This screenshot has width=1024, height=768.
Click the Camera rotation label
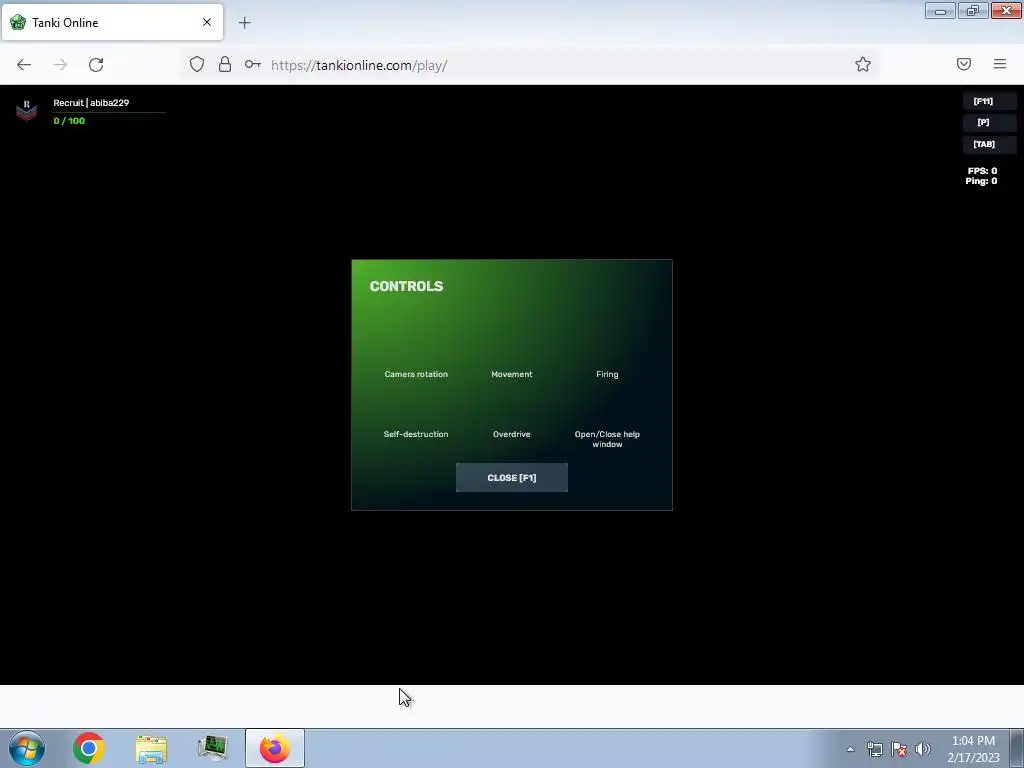click(x=416, y=374)
